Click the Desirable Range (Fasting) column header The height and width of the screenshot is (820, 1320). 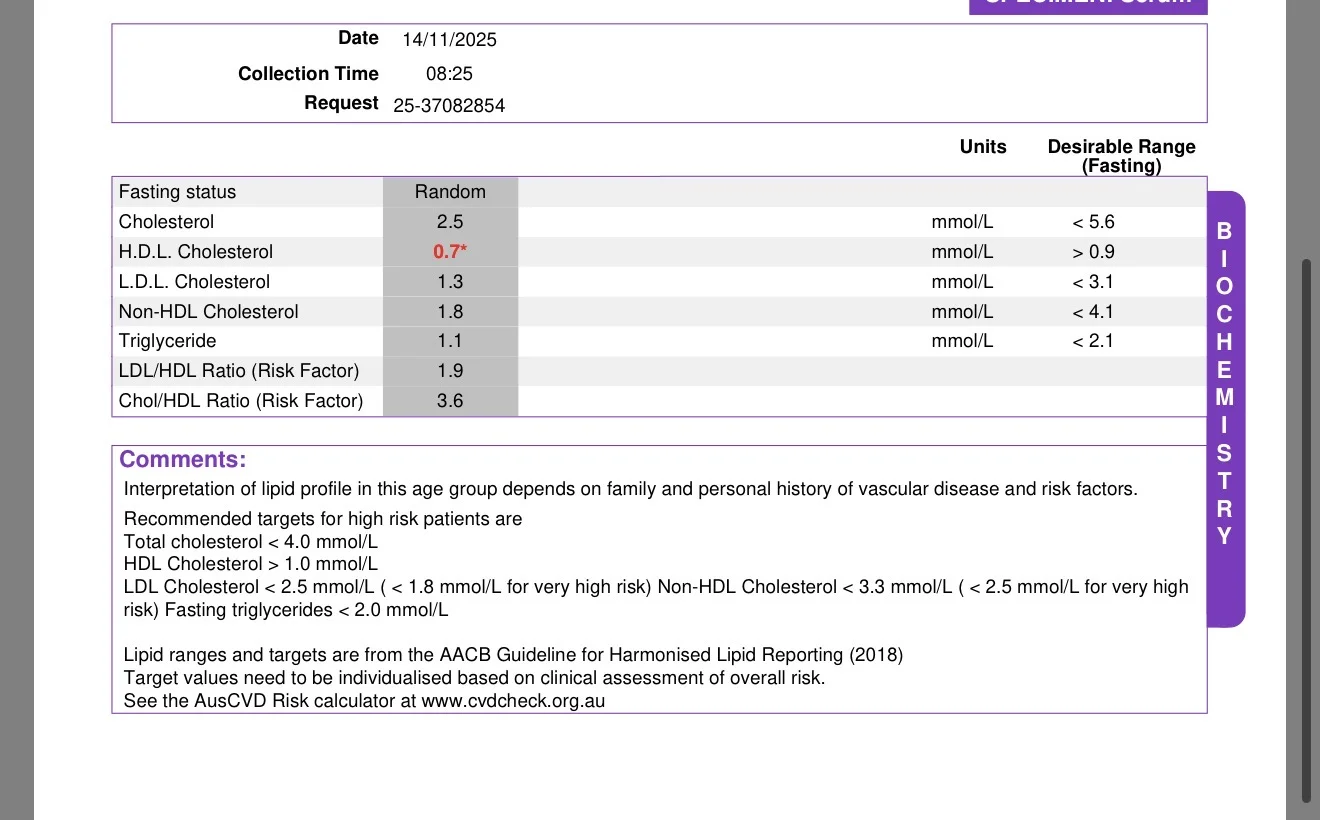1121,156
